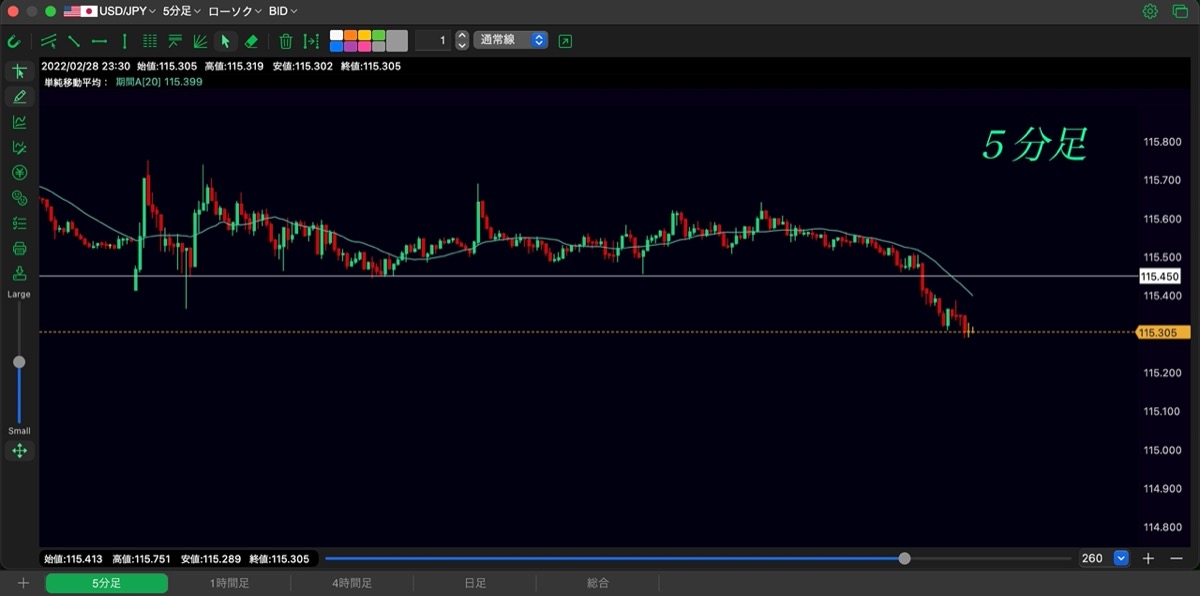This screenshot has height=596, width=1200.
Task: Switch to the 日足 tab
Action: pos(475,583)
